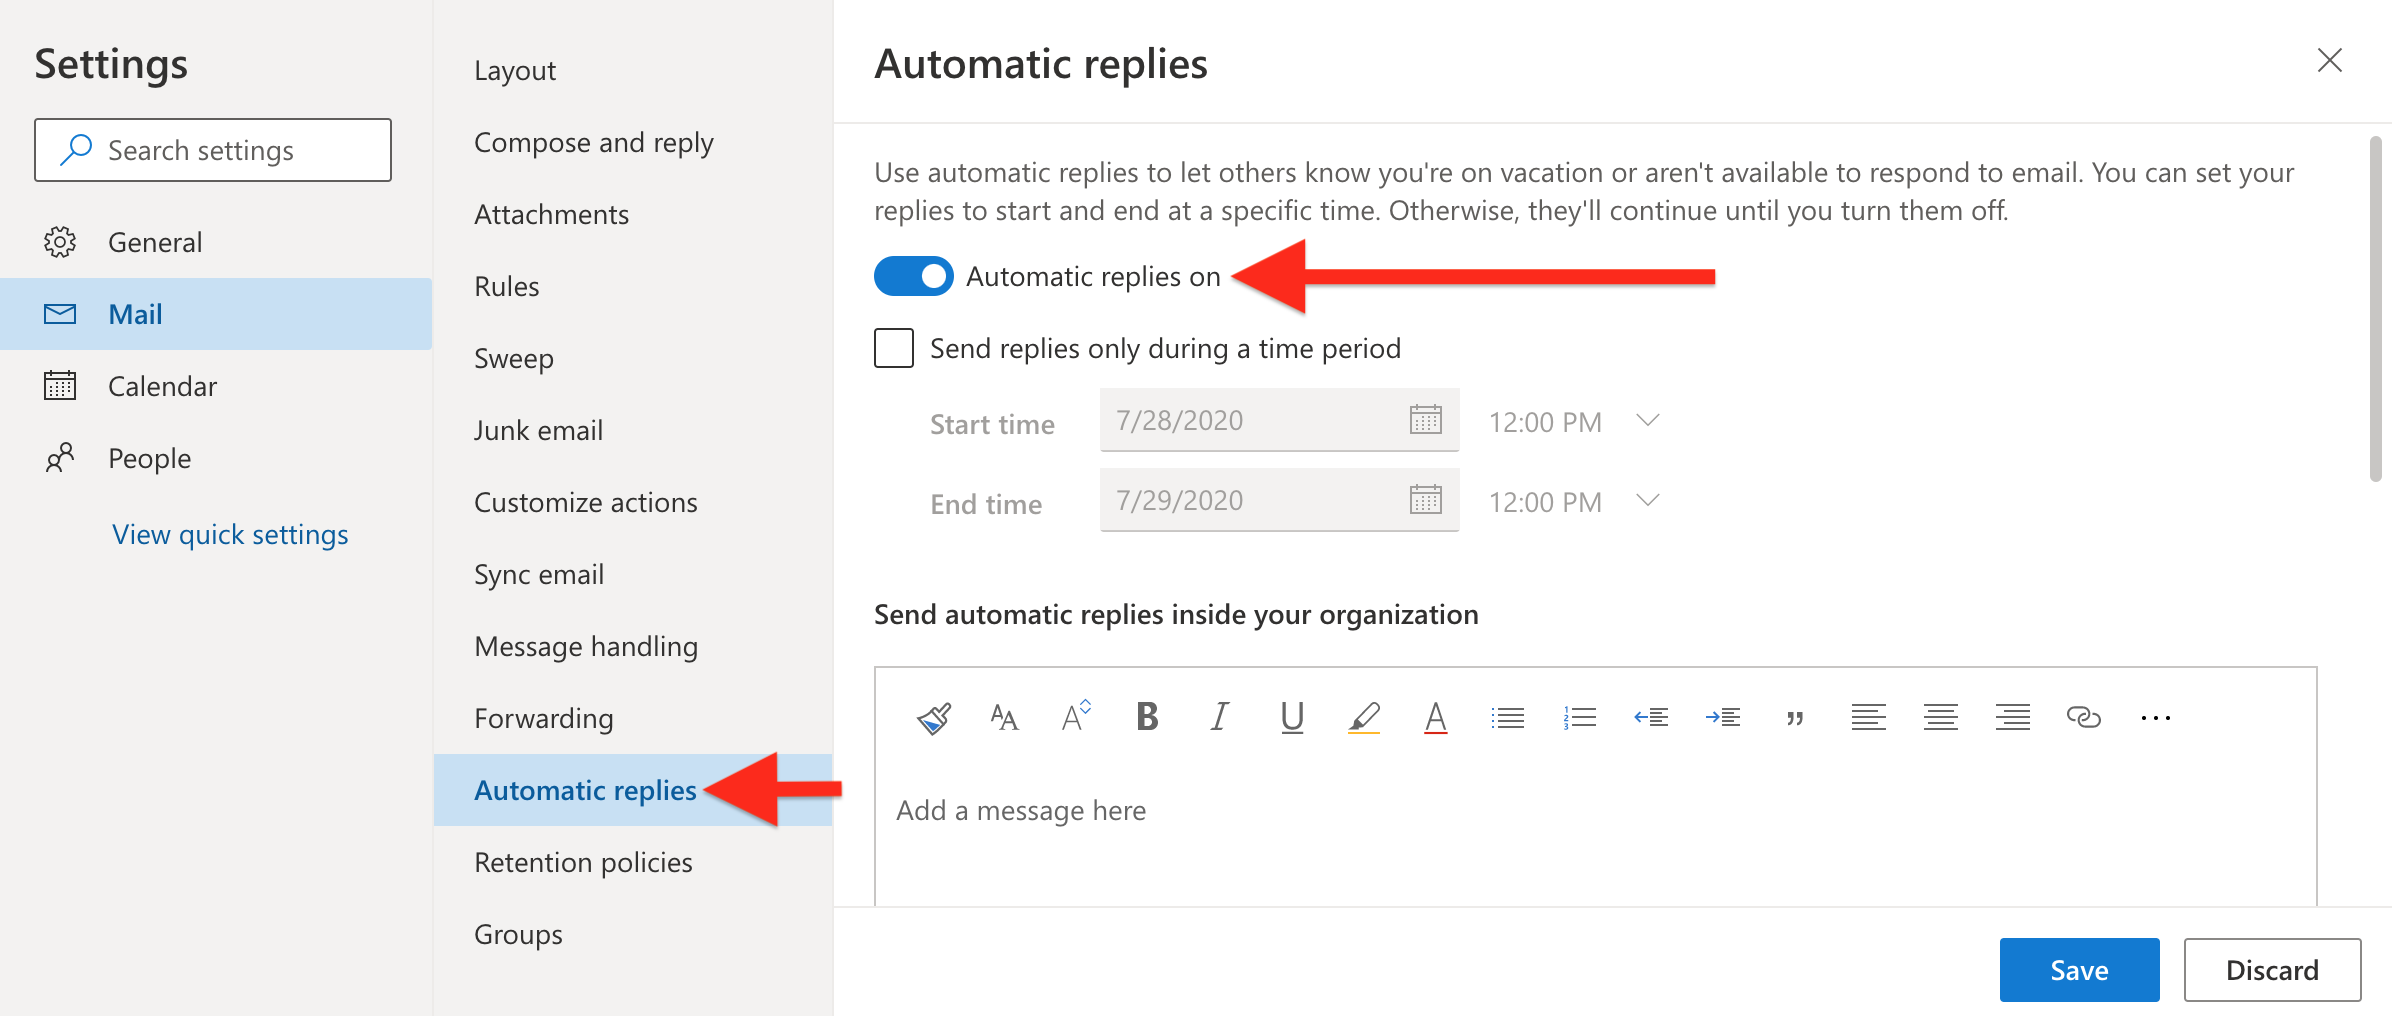Align text right
Viewport: 2392px width, 1016px height.
[2012, 717]
